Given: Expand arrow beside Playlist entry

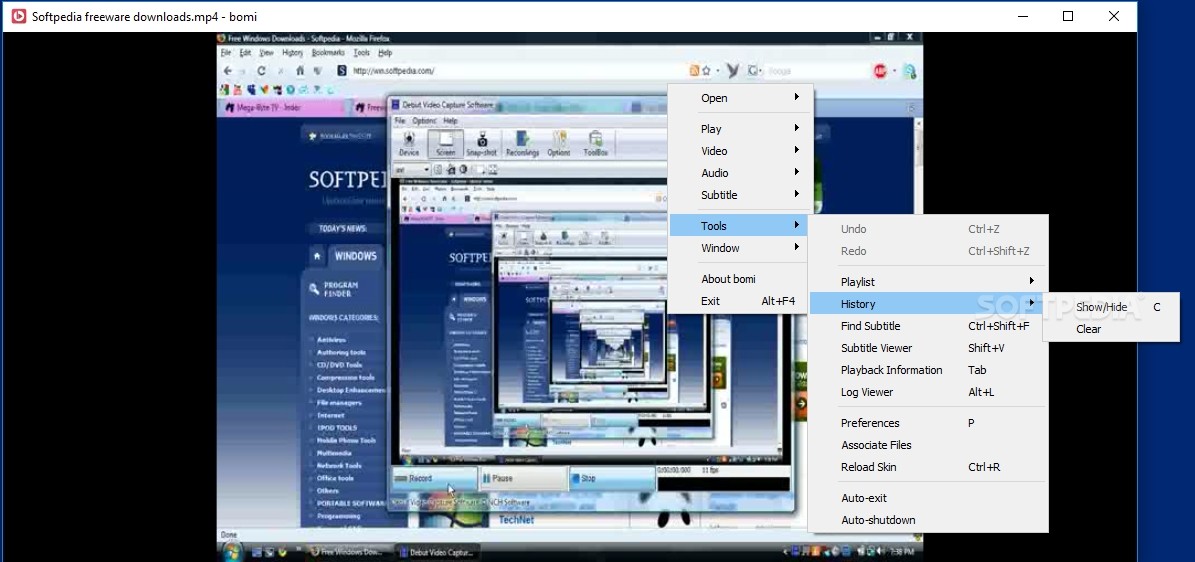Looking at the screenshot, I should pyautogui.click(x=1032, y=281).
